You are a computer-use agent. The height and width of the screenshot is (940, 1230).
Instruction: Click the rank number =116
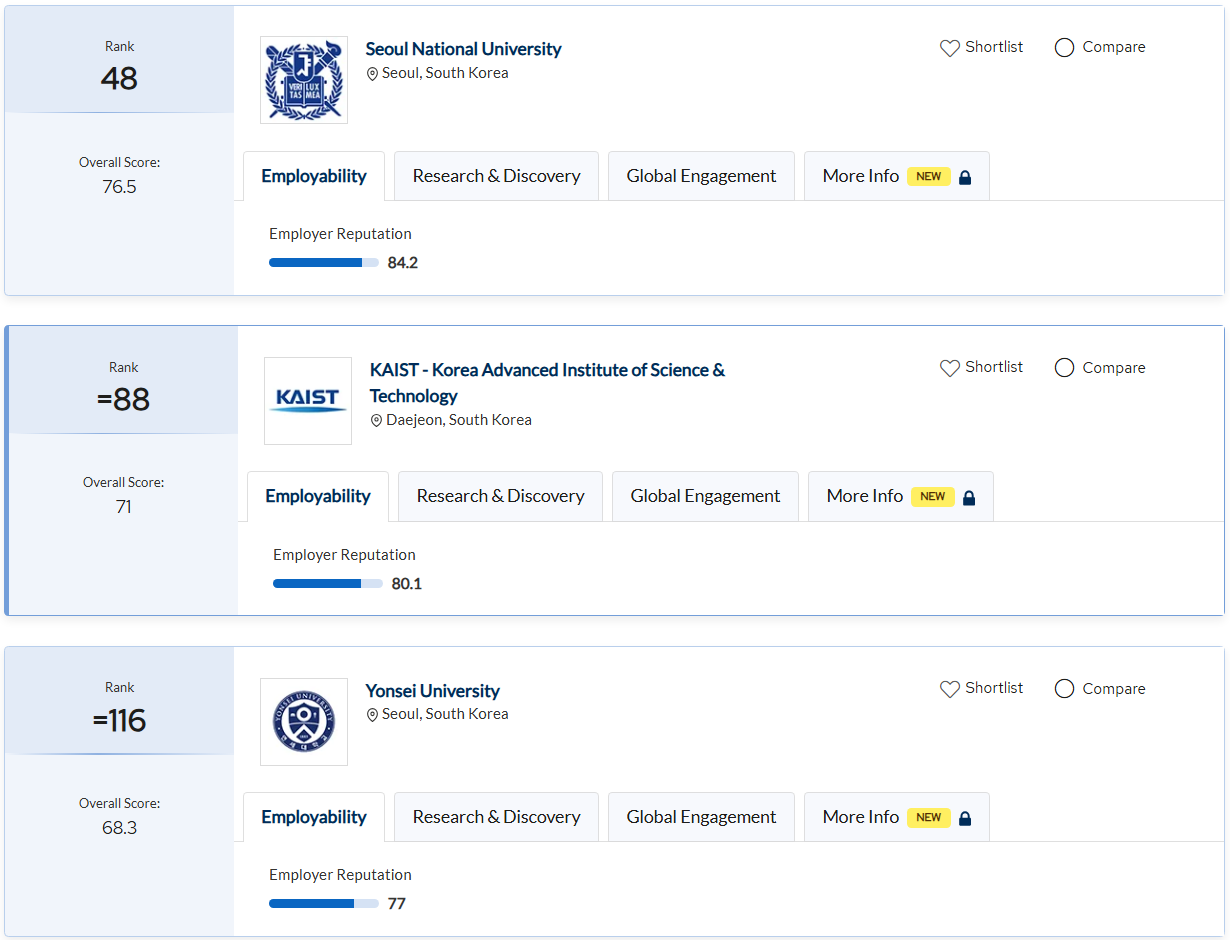pyautogui.click(x=119, y=720)
